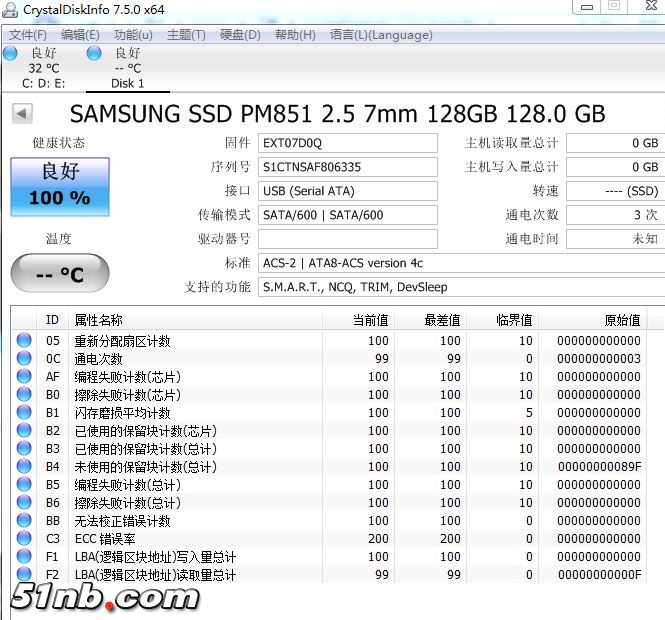Screen dimensions: 665x620
Task: Click the 当前值 column header
Action: tap(359, 320)
